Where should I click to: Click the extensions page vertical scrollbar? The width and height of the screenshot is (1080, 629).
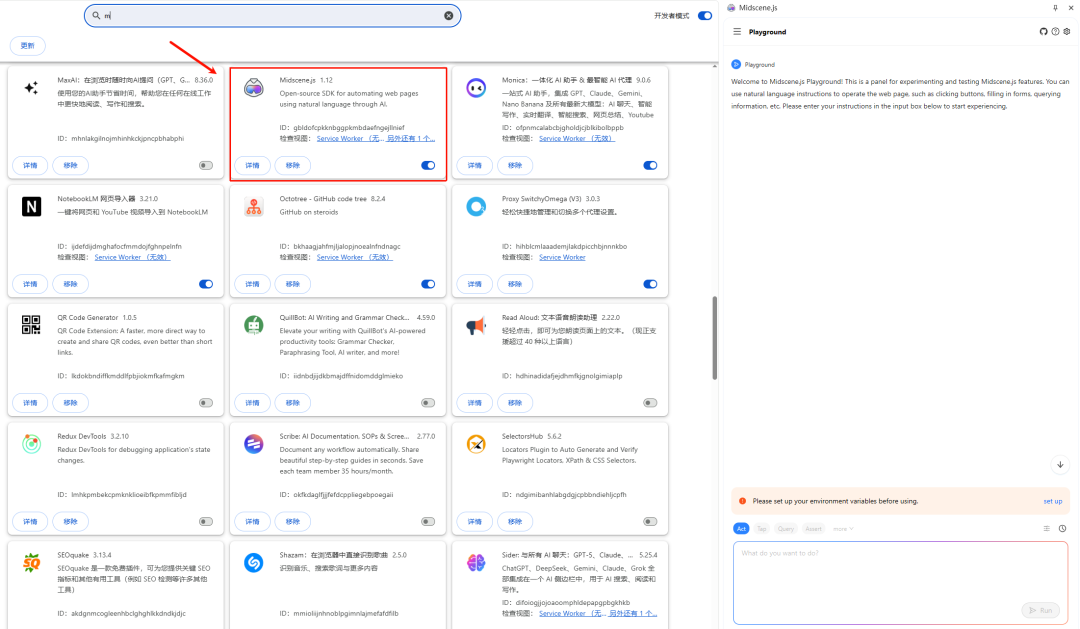coord(714,338)
